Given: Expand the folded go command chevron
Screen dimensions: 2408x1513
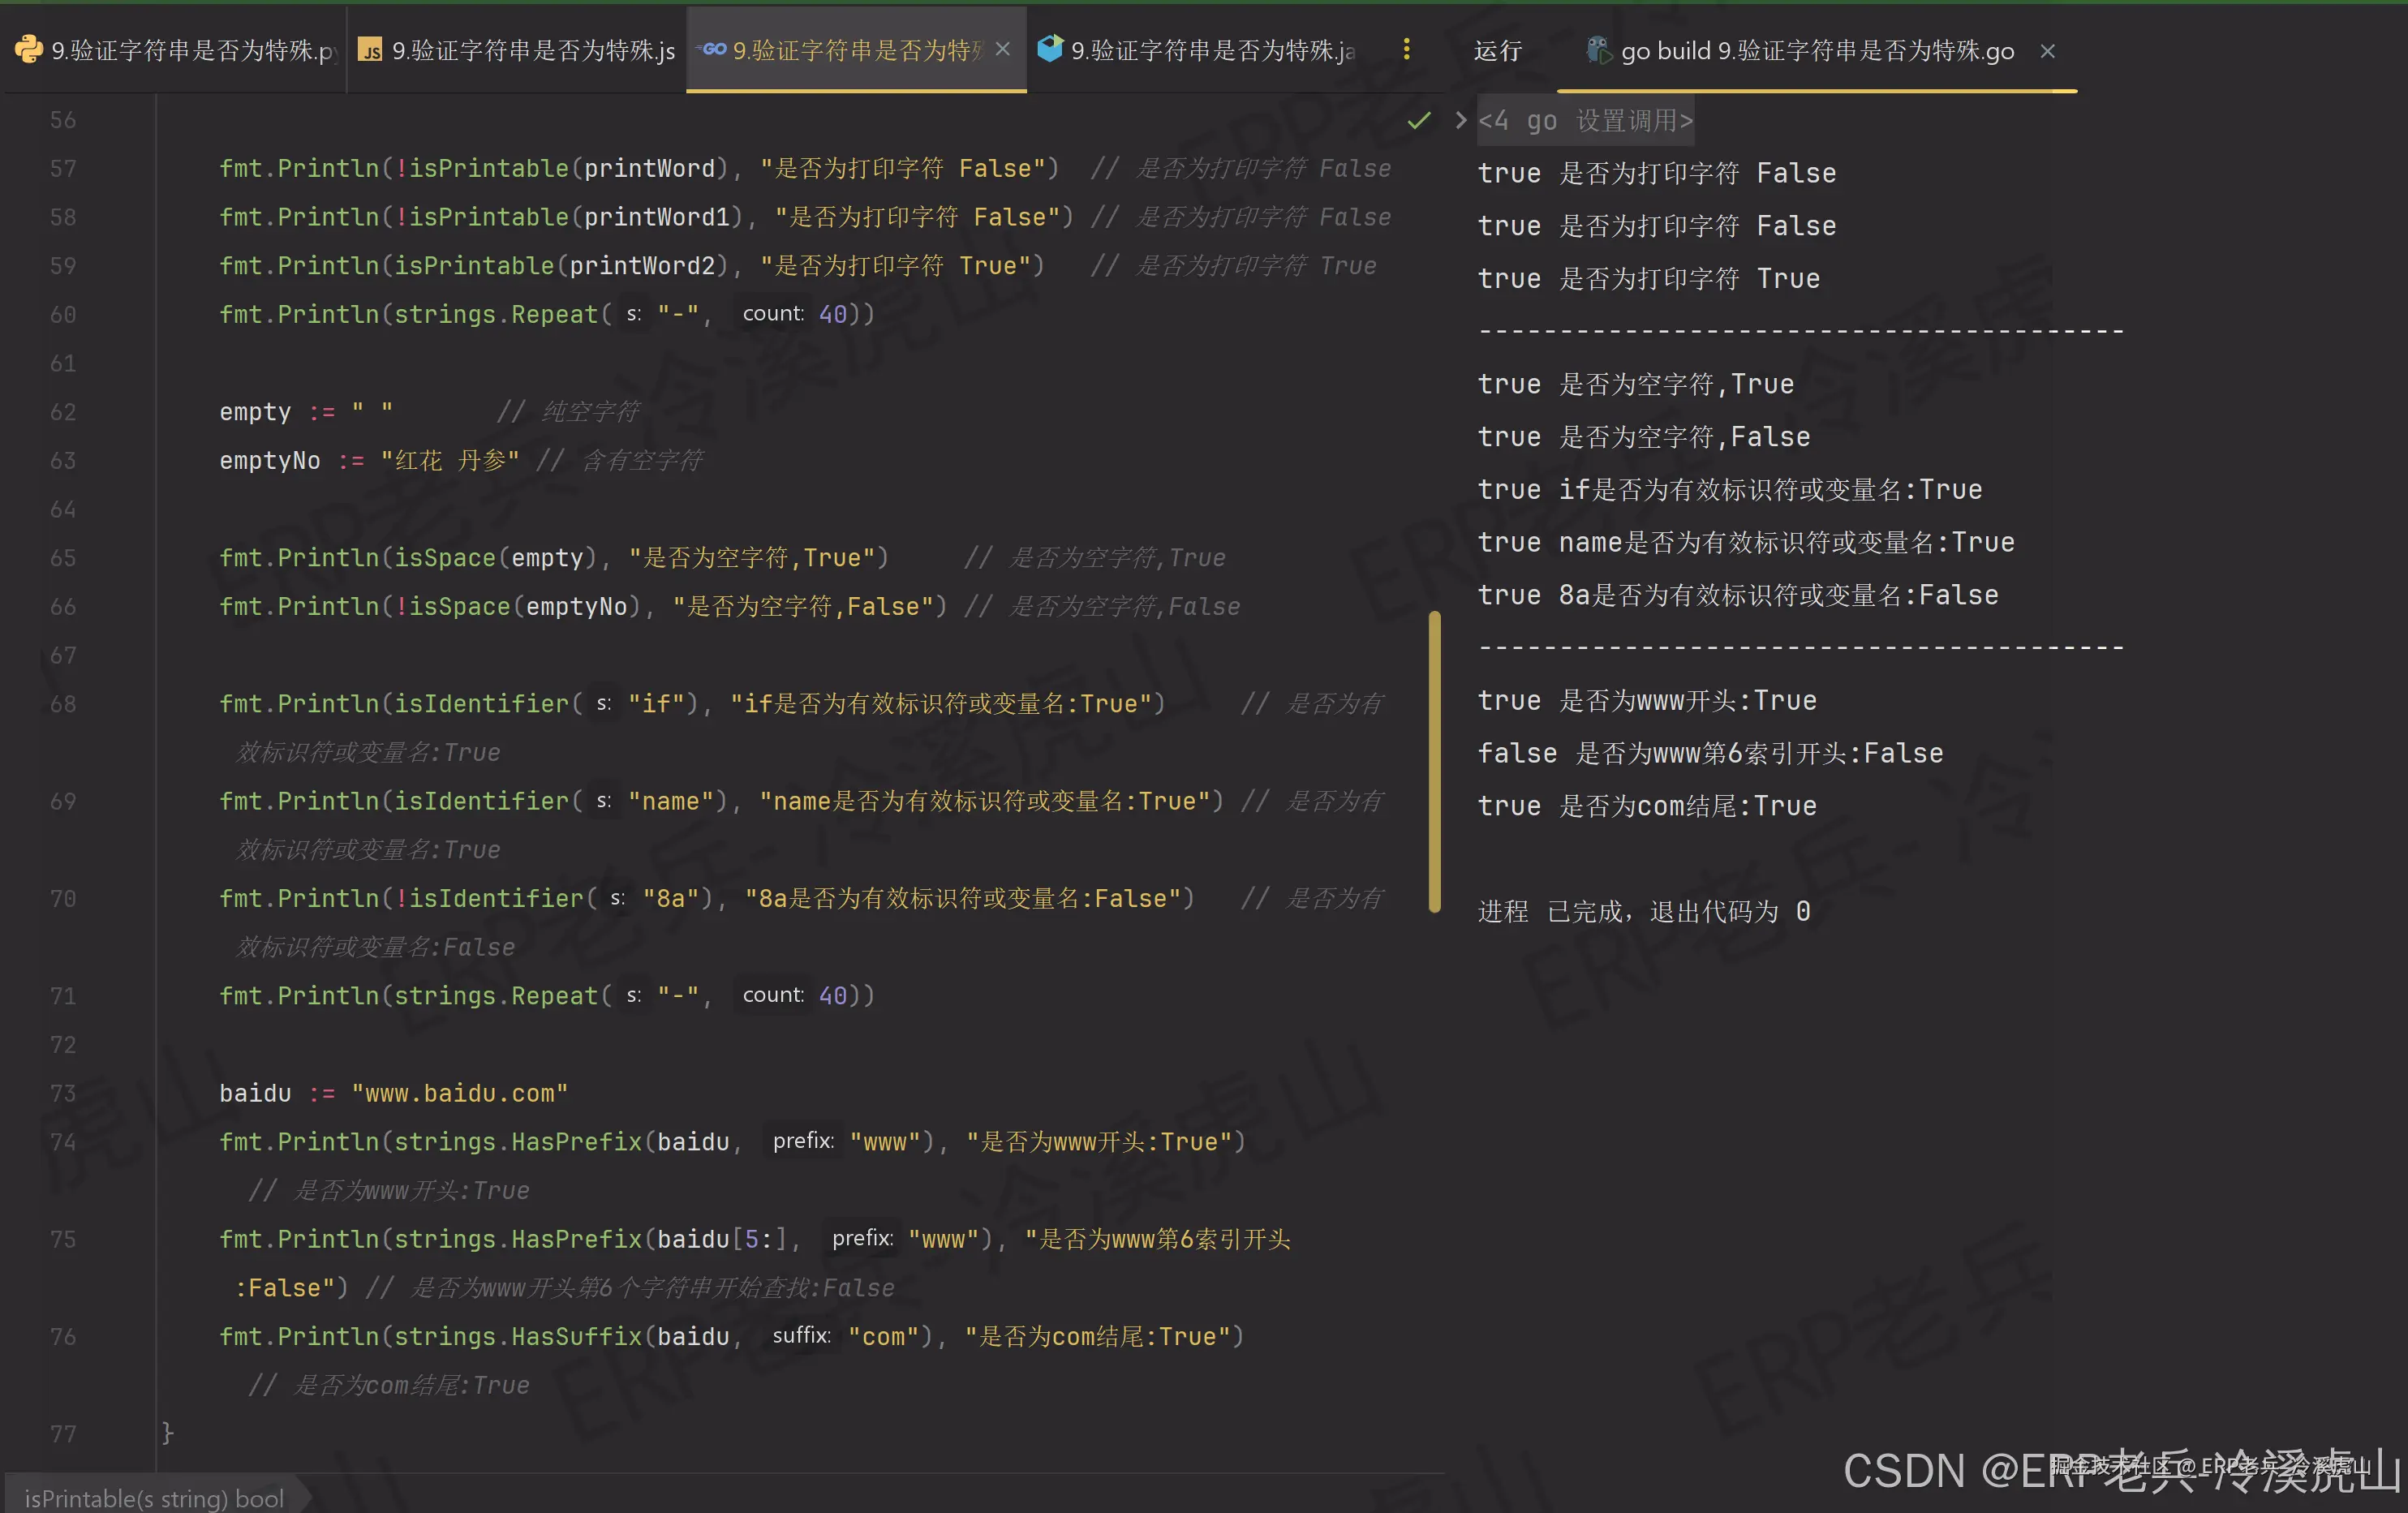Looking at the screenshot, I should (1460, 121).
